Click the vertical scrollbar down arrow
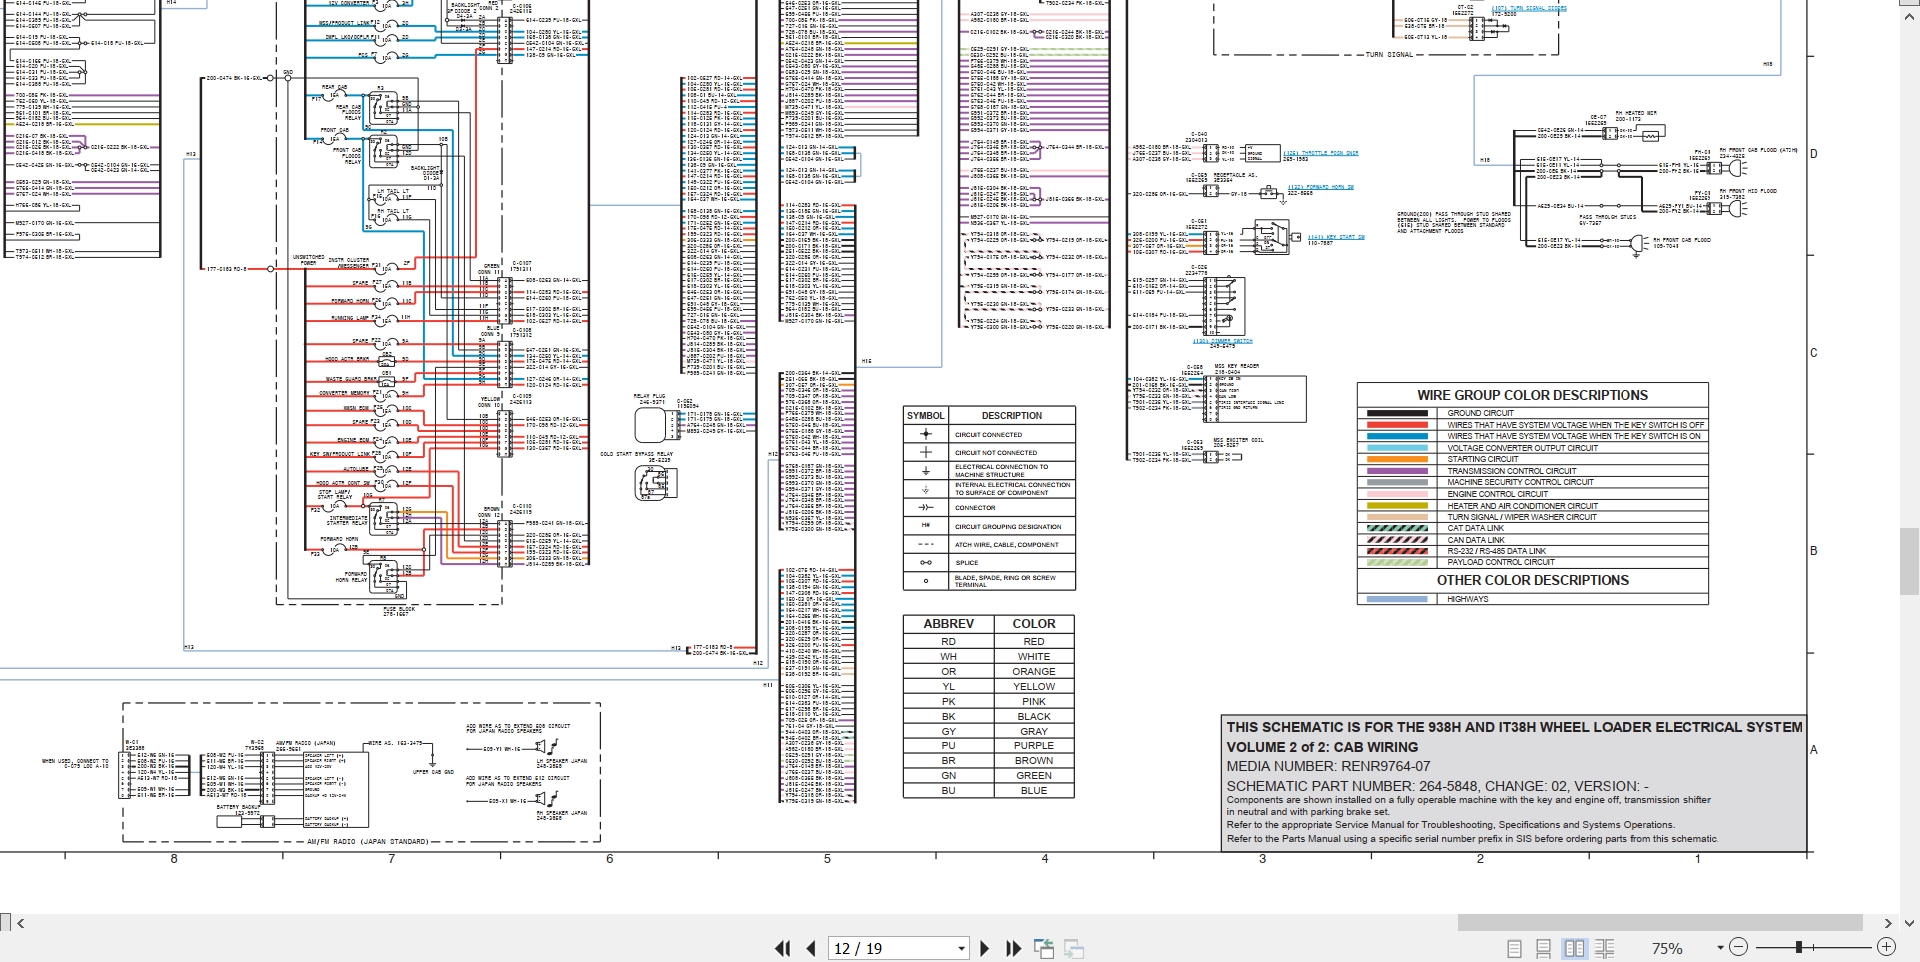 coord(1910,923)
